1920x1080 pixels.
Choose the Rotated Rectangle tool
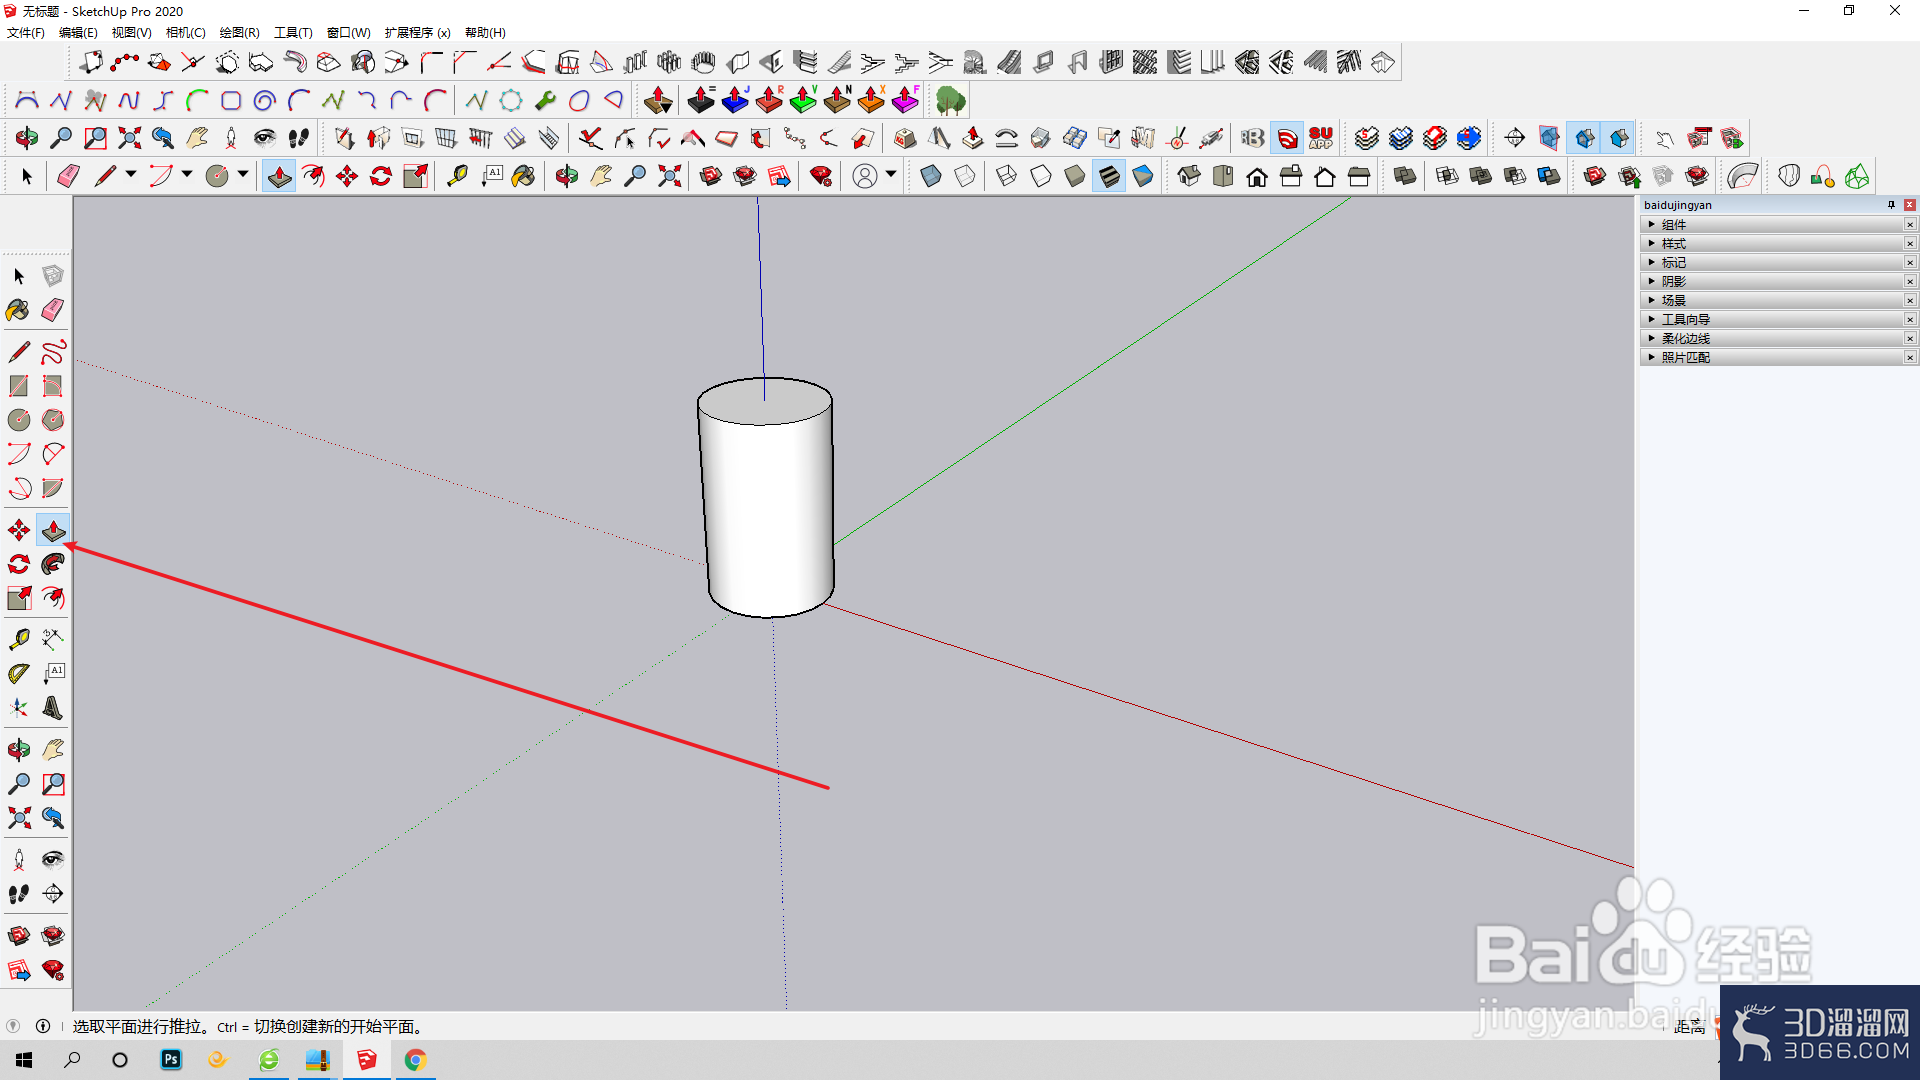[x=53, y=386]
